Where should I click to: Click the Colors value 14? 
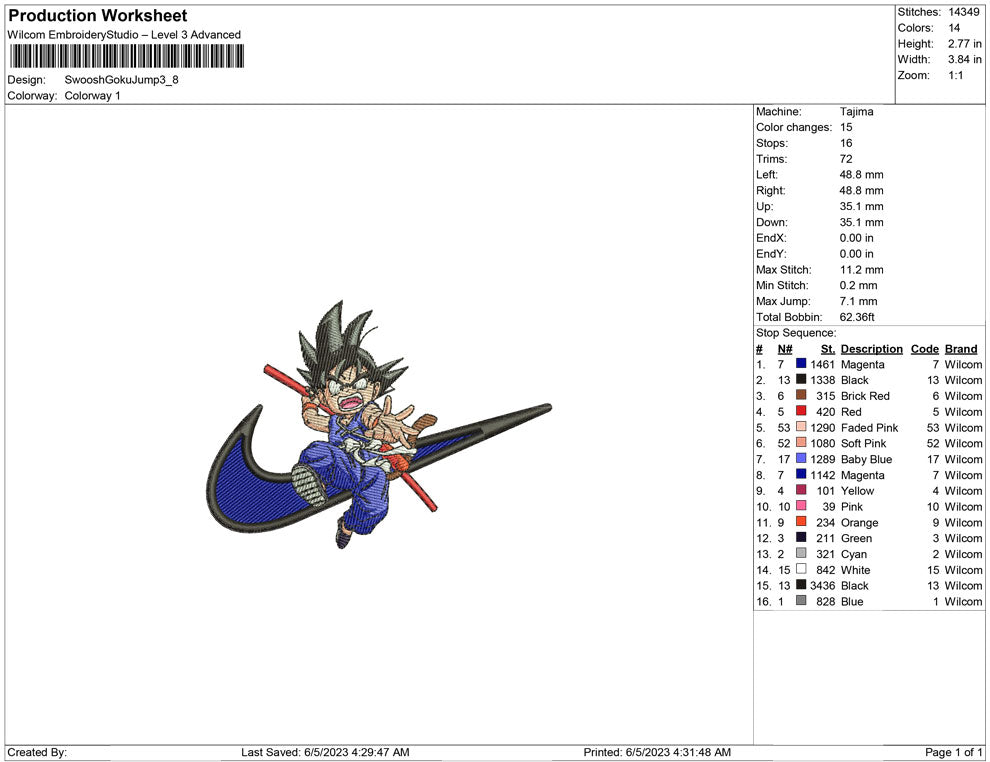coord(954,28)
